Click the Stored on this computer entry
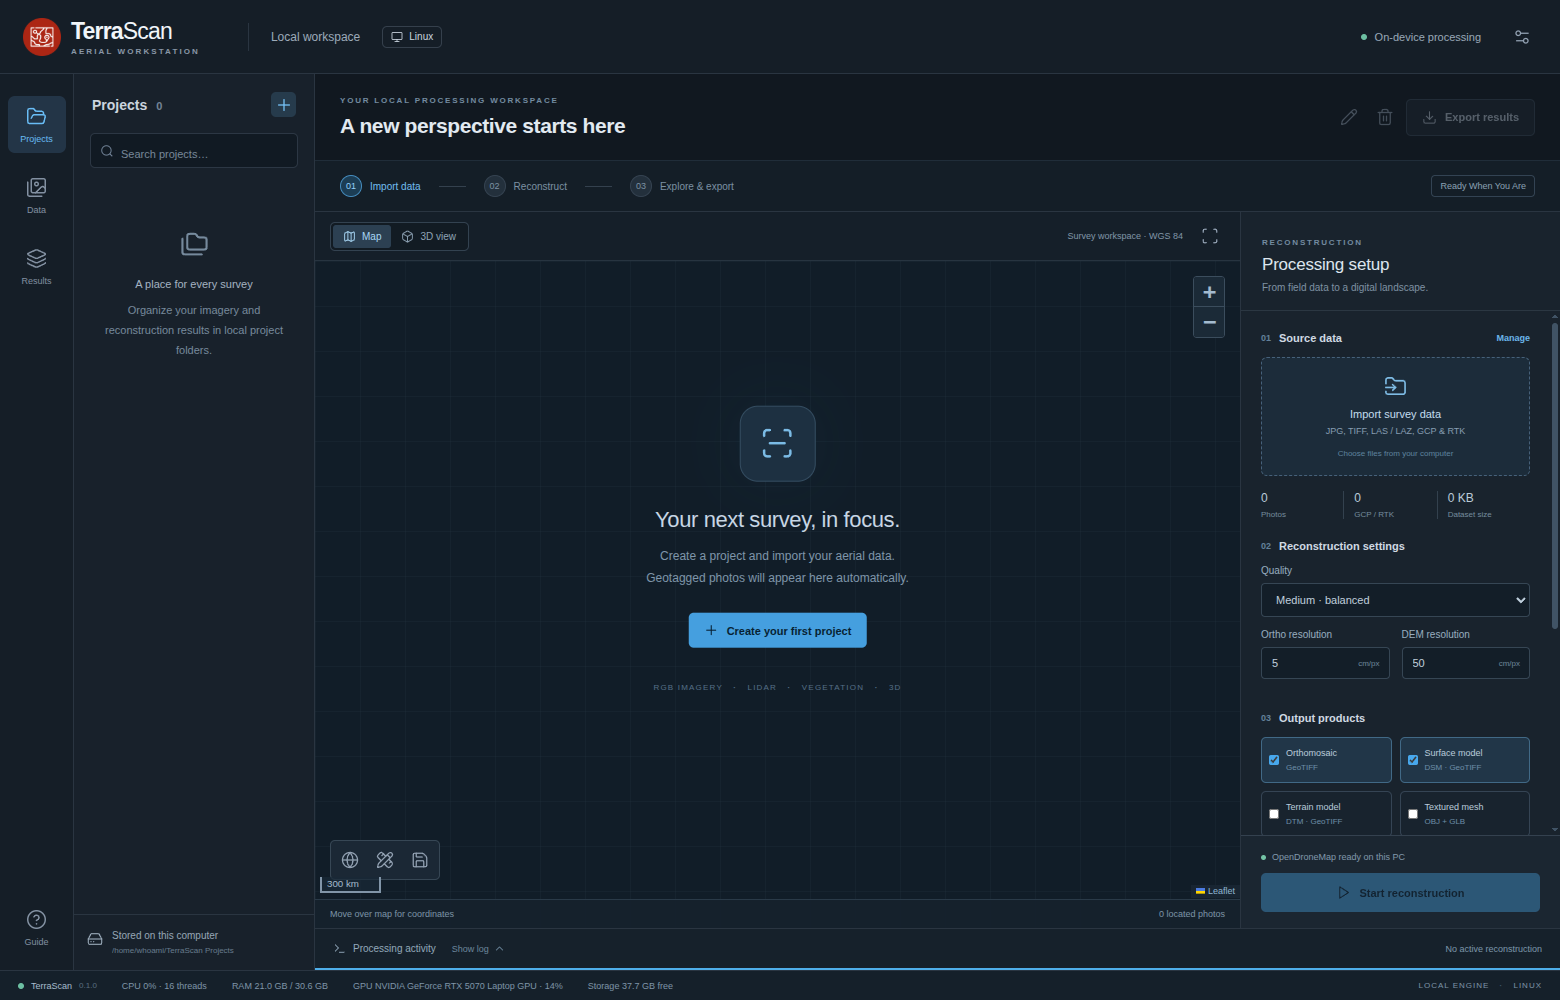Viewport: 1560px width, 1000px height. (194, 942)
